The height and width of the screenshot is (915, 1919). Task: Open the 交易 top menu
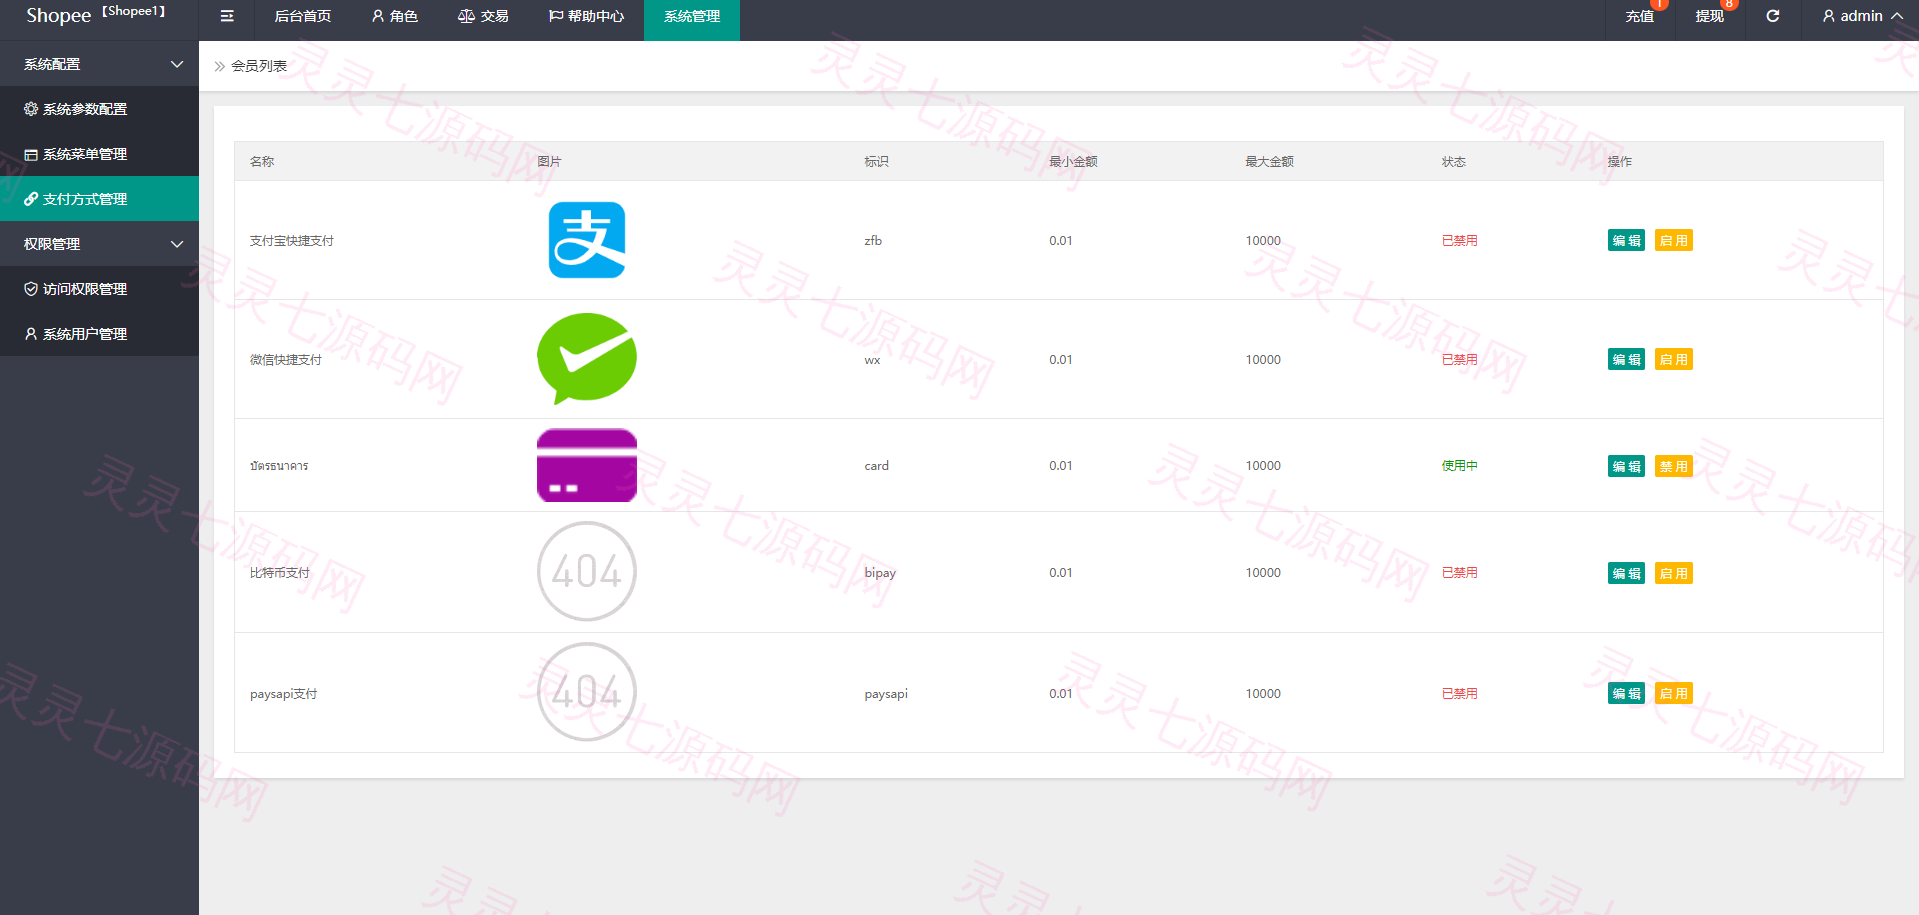pyautogui.click(x=483, y=16)
